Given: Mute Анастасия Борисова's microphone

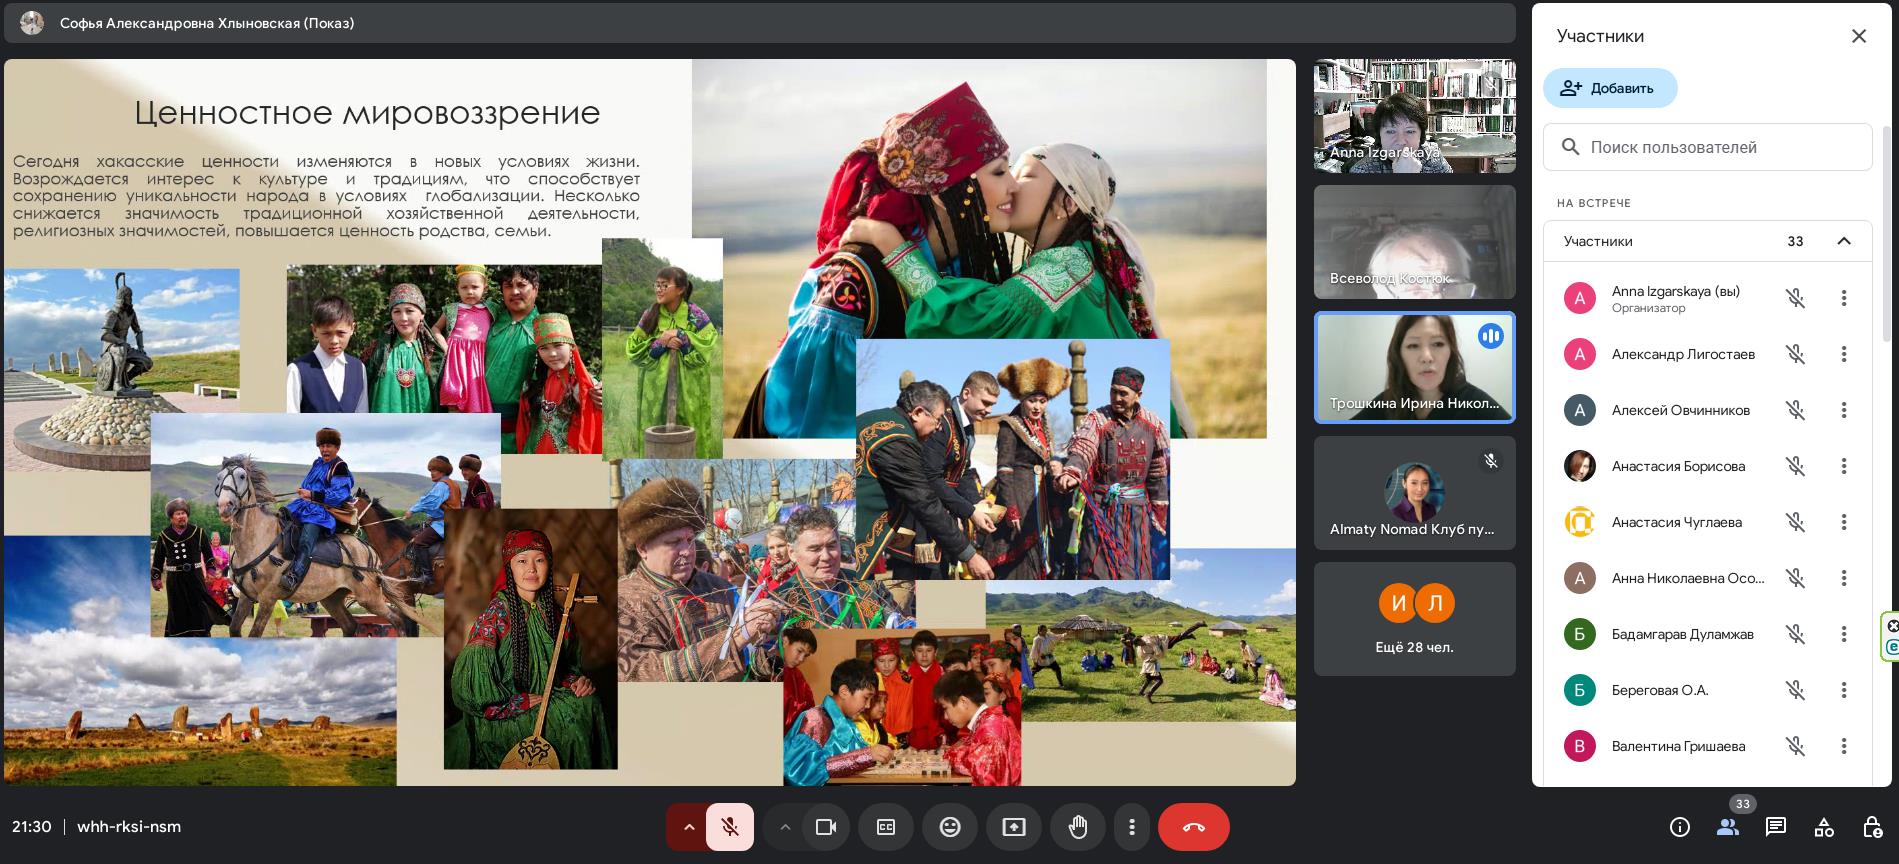Looking at the screenshot, I should (x=1795, y=466).
